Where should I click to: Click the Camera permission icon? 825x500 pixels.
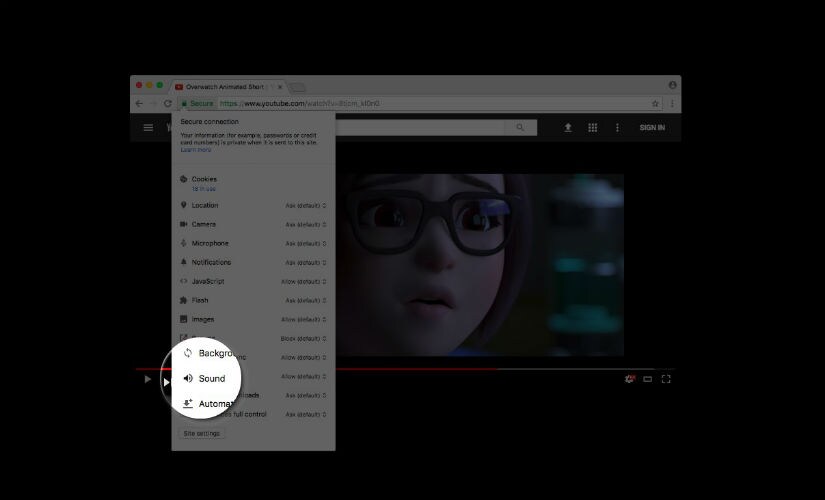pyautogui.click(x=184, y=224)
